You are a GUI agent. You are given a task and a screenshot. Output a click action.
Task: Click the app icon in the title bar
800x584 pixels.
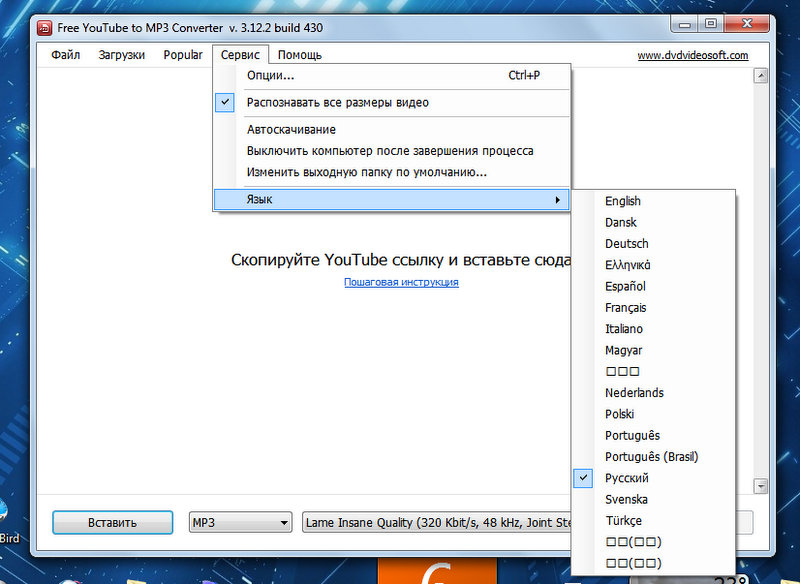pyautogui.click(x=45, y=28)
